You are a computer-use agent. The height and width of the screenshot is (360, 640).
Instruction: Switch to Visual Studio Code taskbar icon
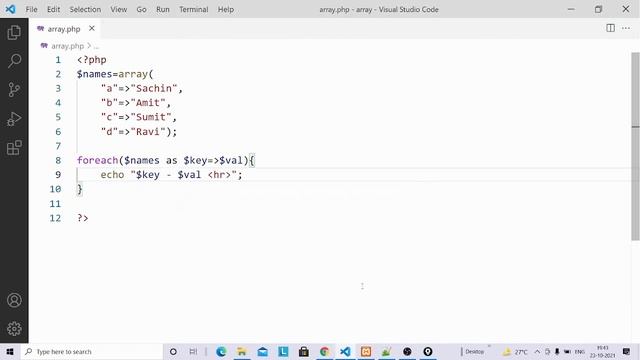click(345, 351)
